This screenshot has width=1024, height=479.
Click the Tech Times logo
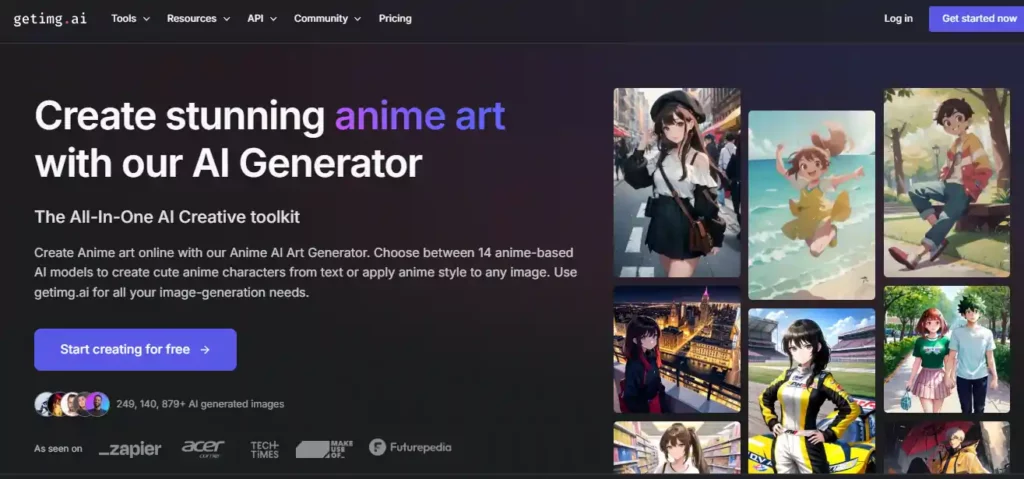click(264, 448)
